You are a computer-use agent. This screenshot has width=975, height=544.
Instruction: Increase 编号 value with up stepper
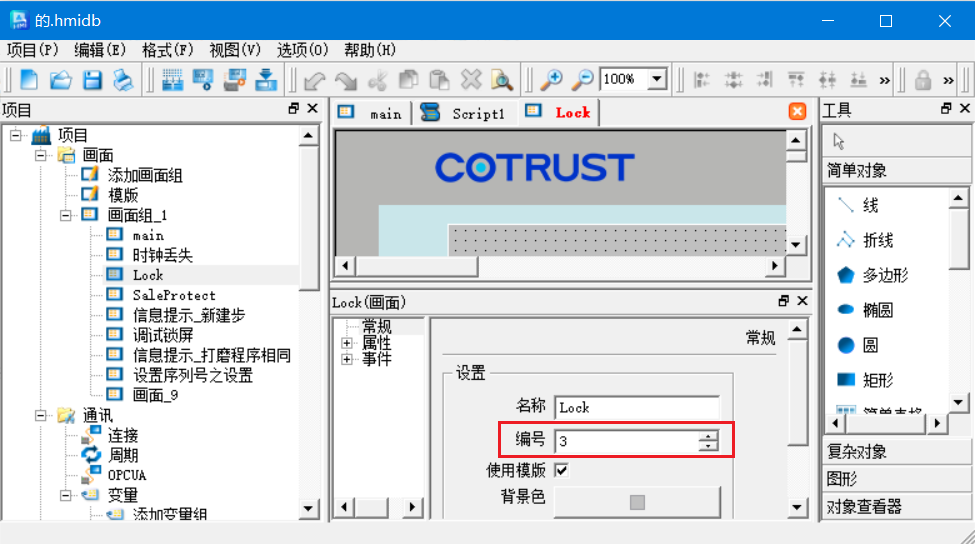pyautogui.click(x=708, y=435)
